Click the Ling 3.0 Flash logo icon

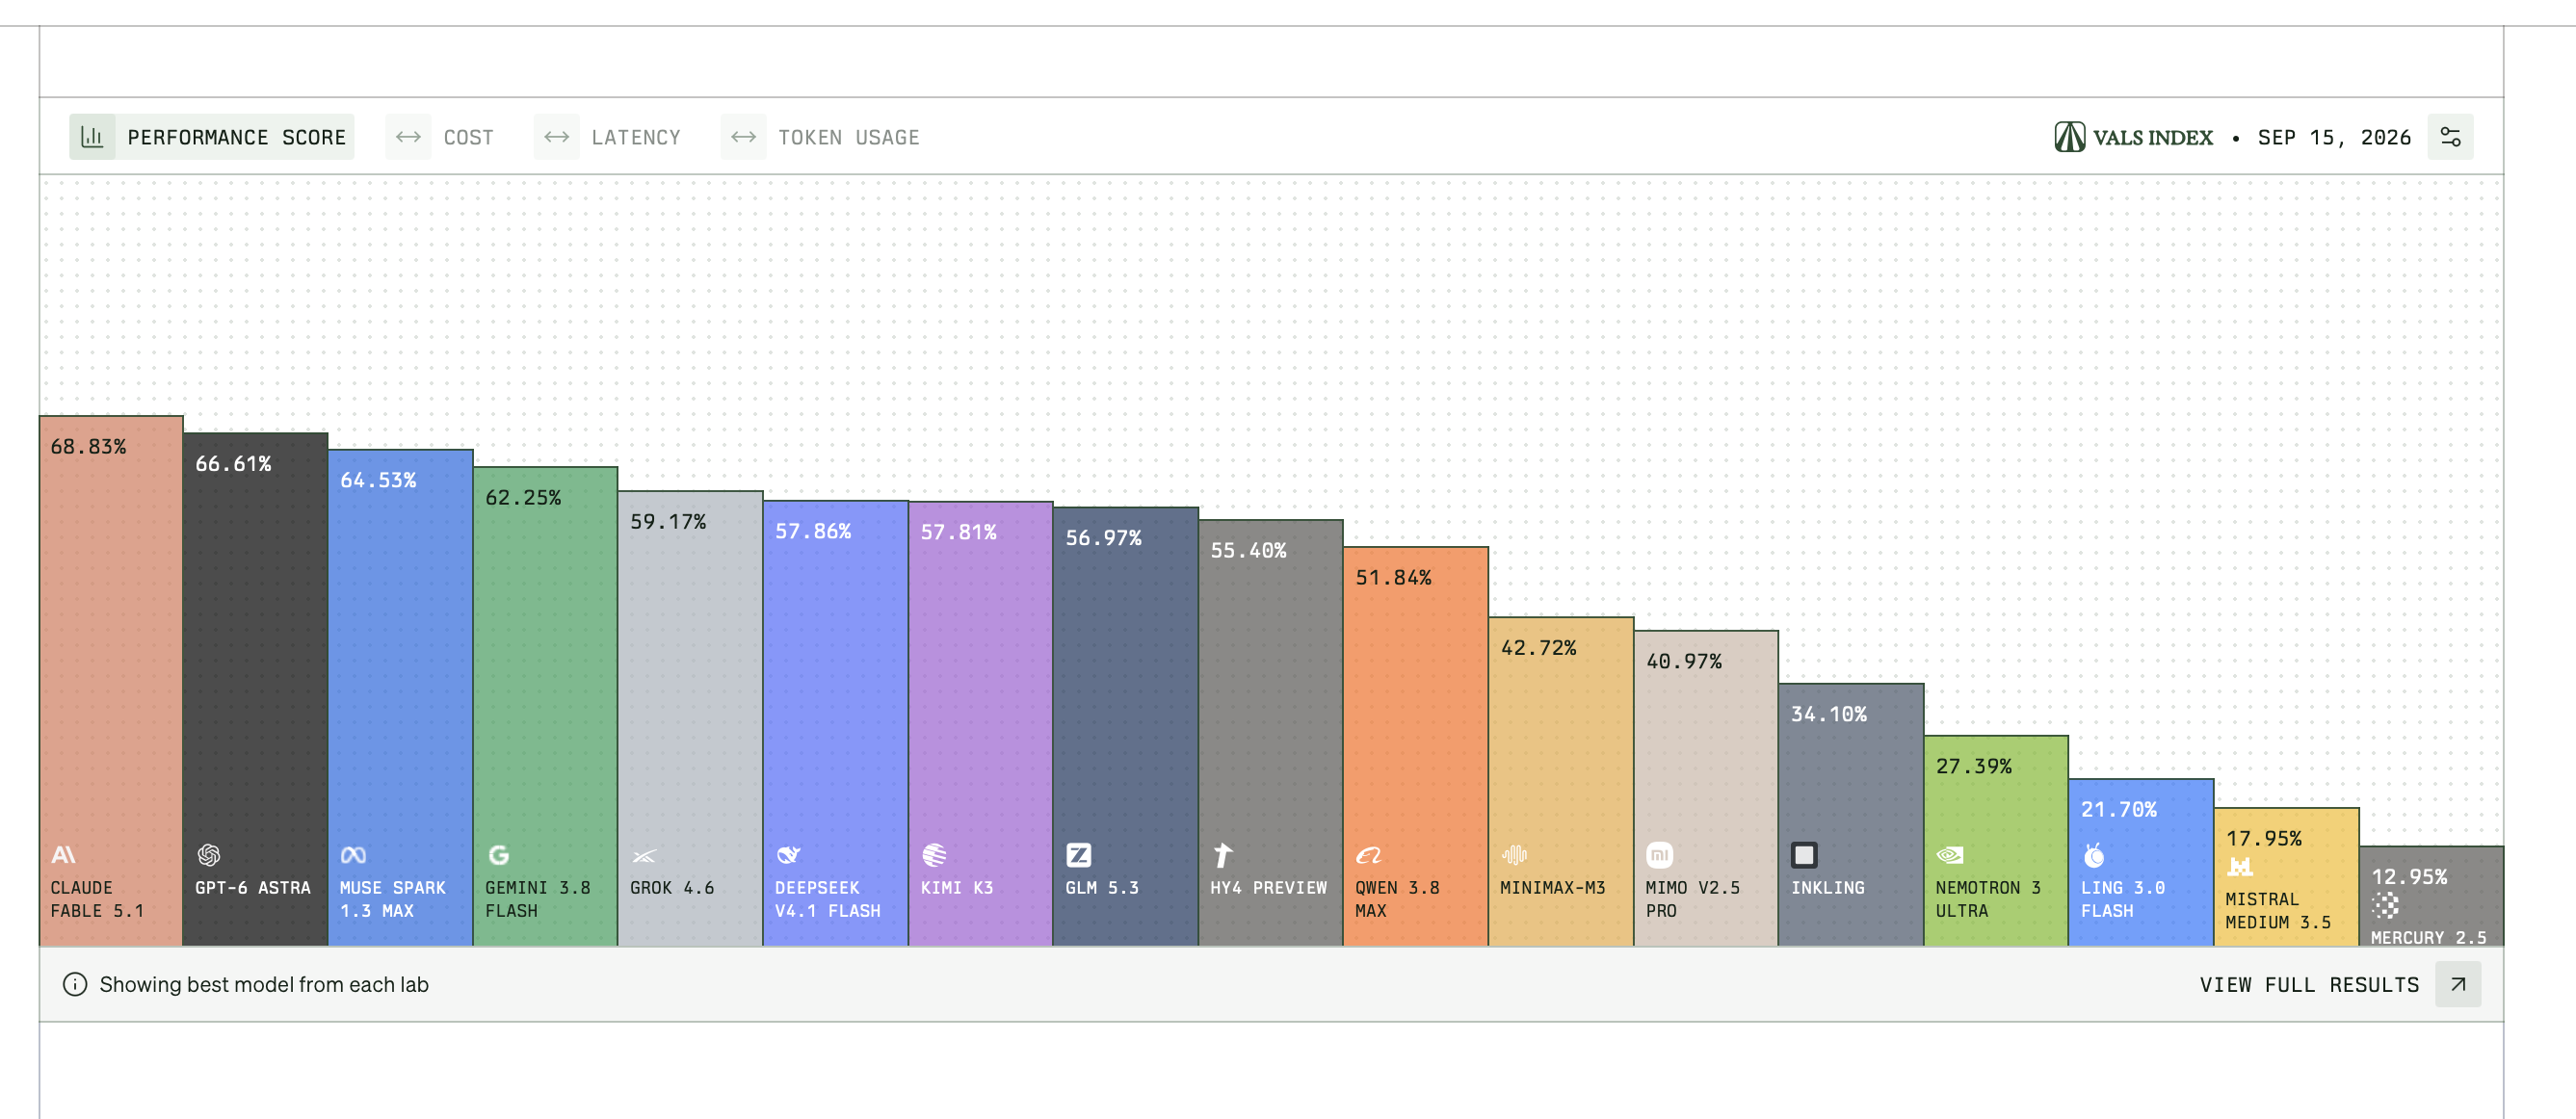pos(2094,855)
